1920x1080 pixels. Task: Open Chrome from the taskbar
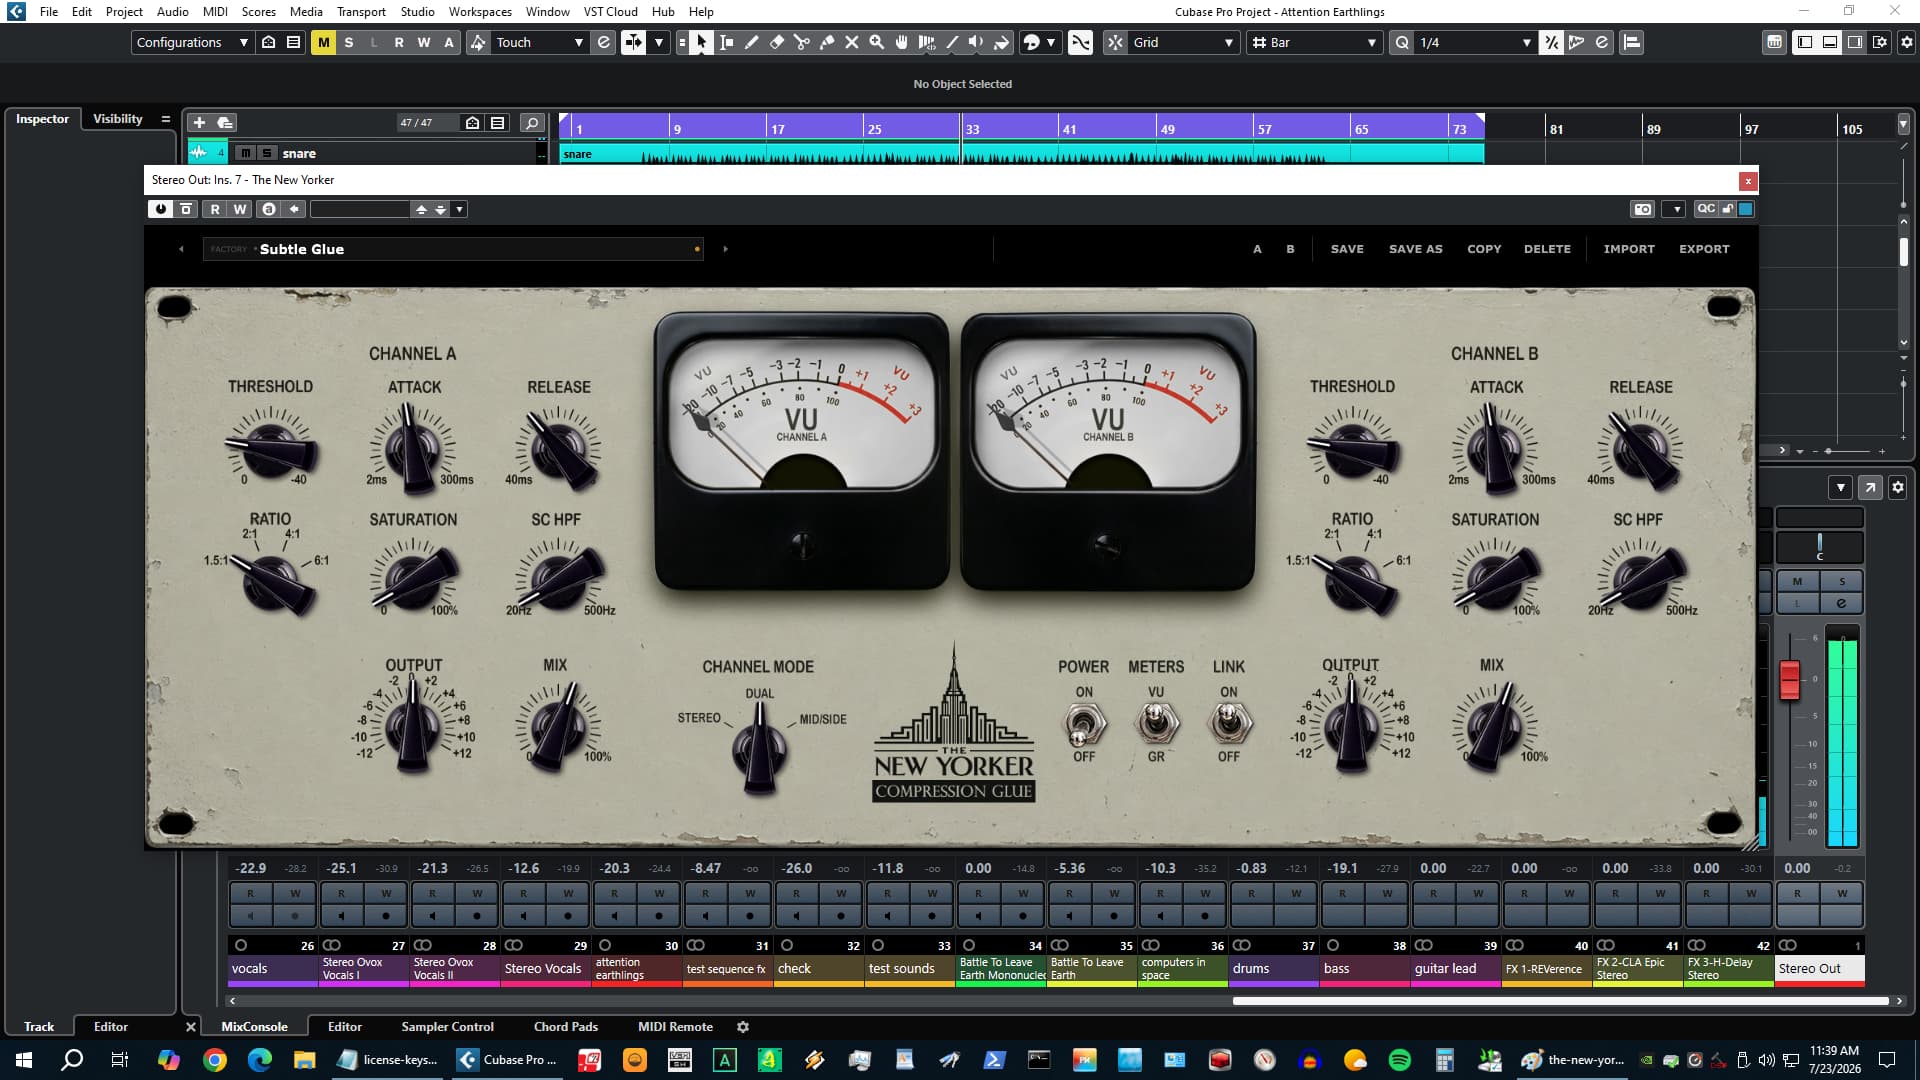click(214, 1060)
